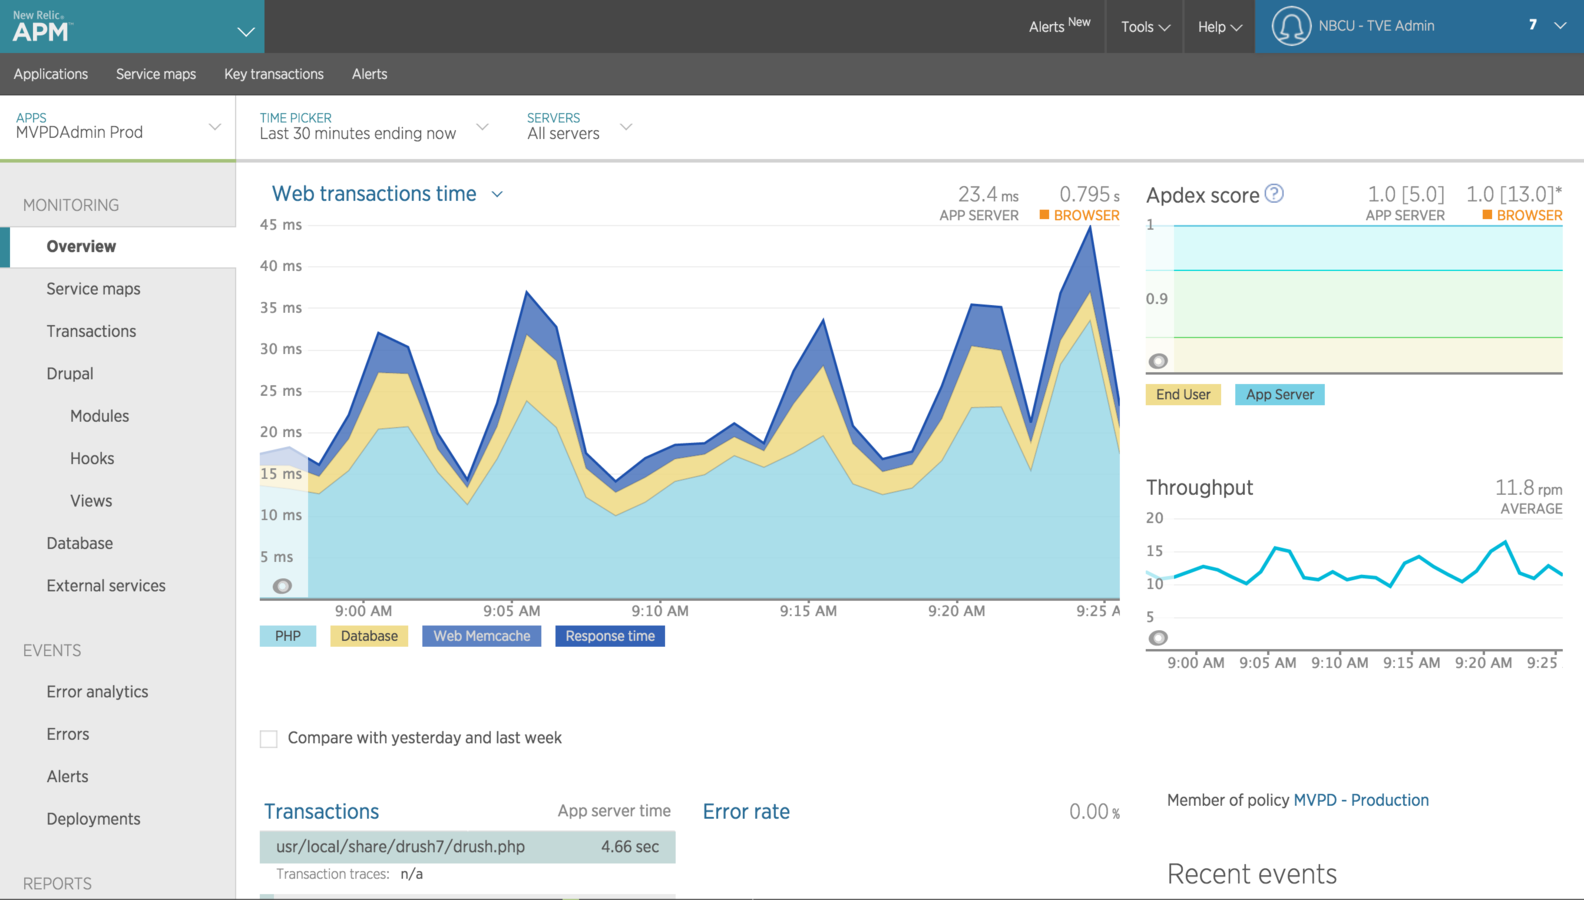Click the drush.php transaction row
Screen dimensions: 1584x900
(x=467, y=847)
